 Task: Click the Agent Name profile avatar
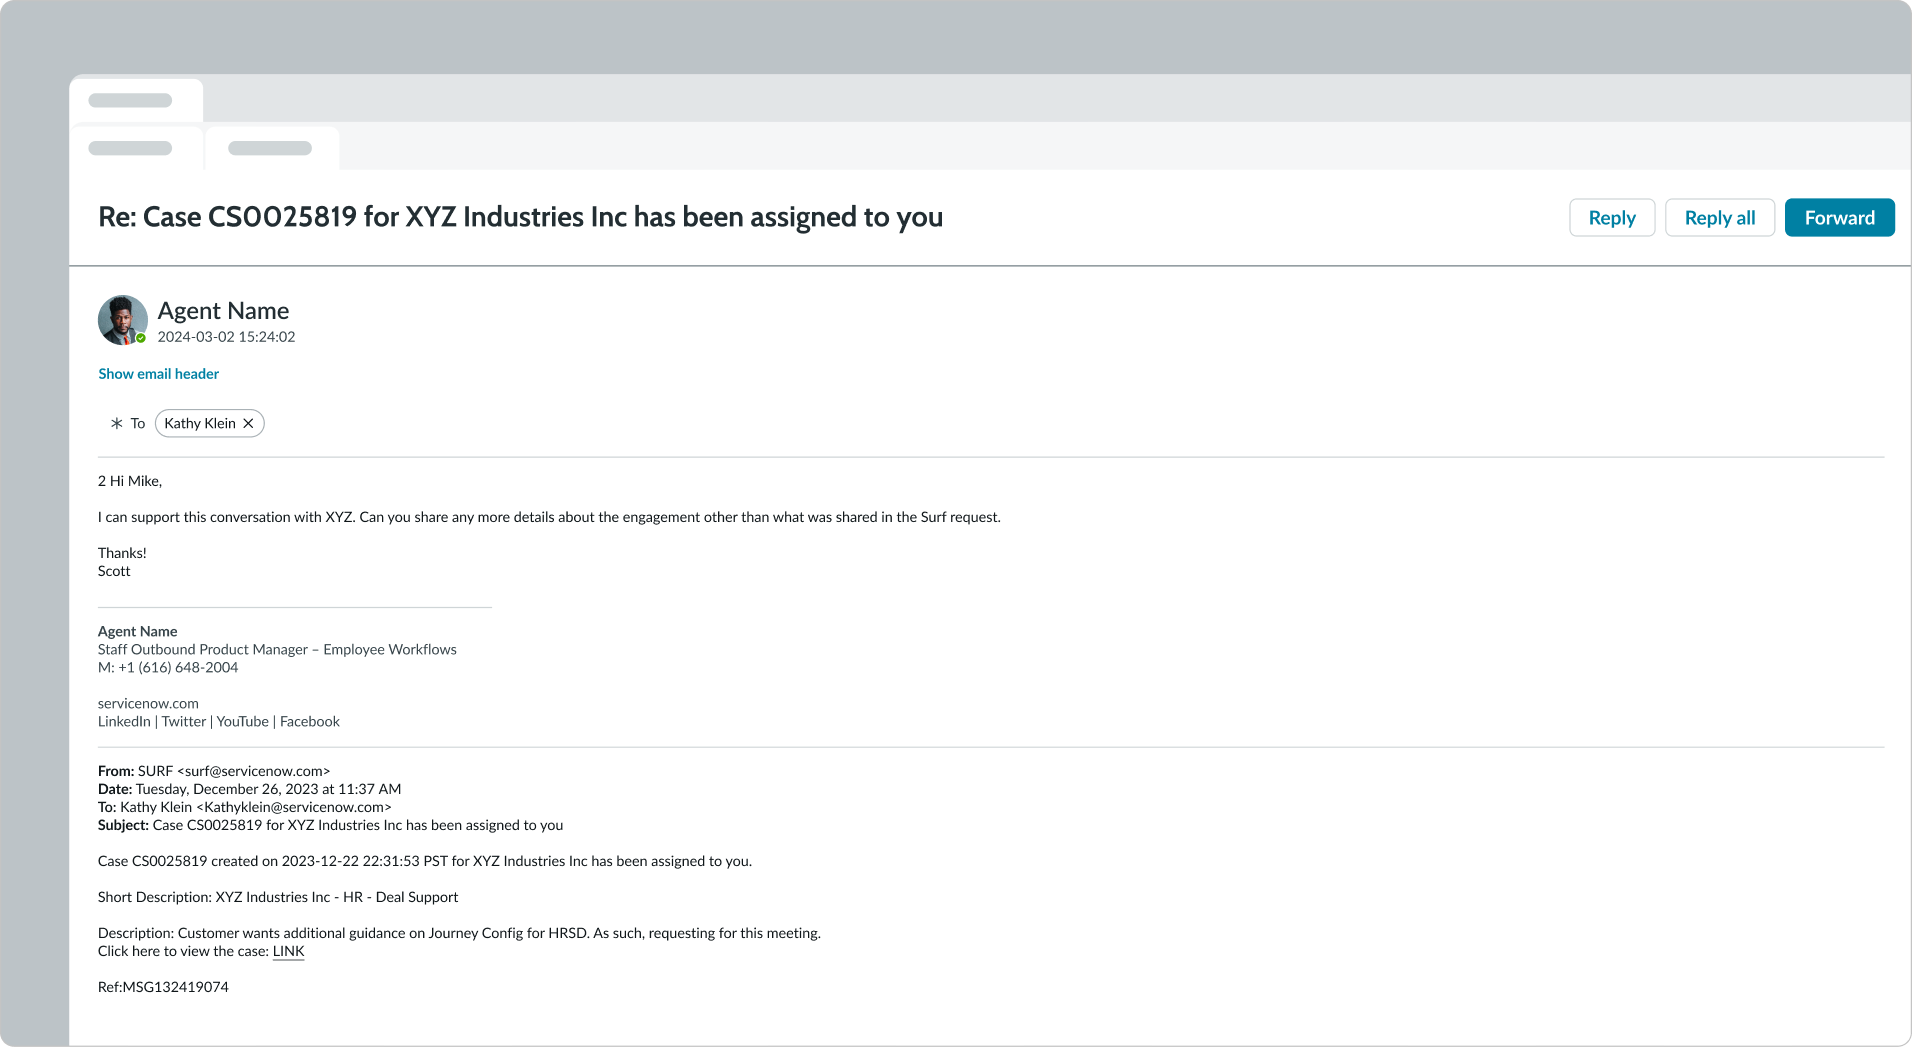pos(122,320)
